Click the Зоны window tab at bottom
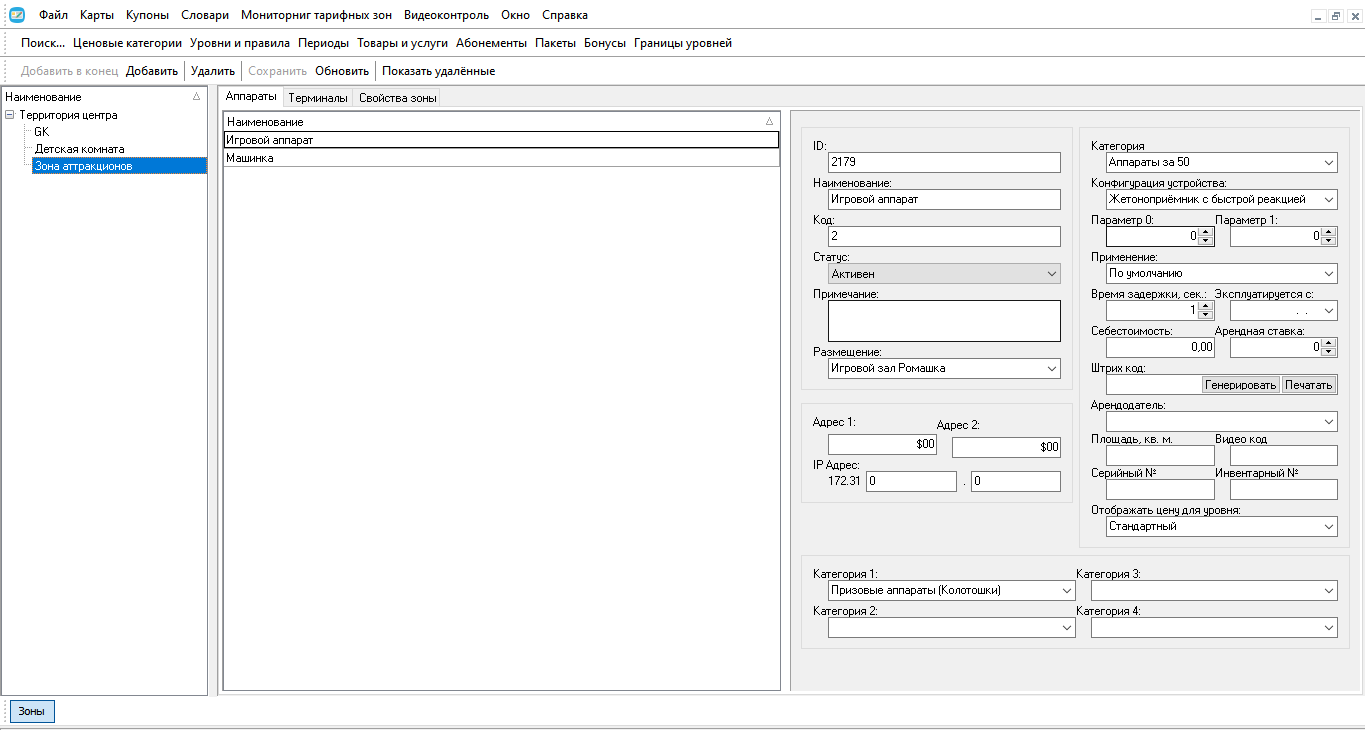Screen dimensions: 1365x730 pos(32,711)
